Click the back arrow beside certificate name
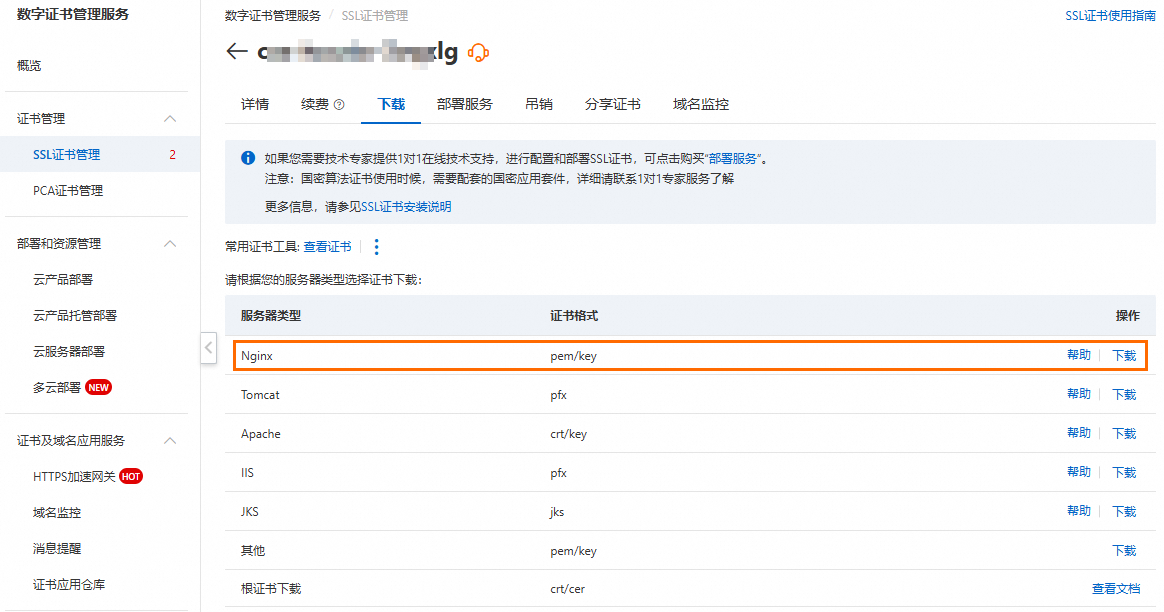The height and width of the screenshot is (612, 1164). 237,52
